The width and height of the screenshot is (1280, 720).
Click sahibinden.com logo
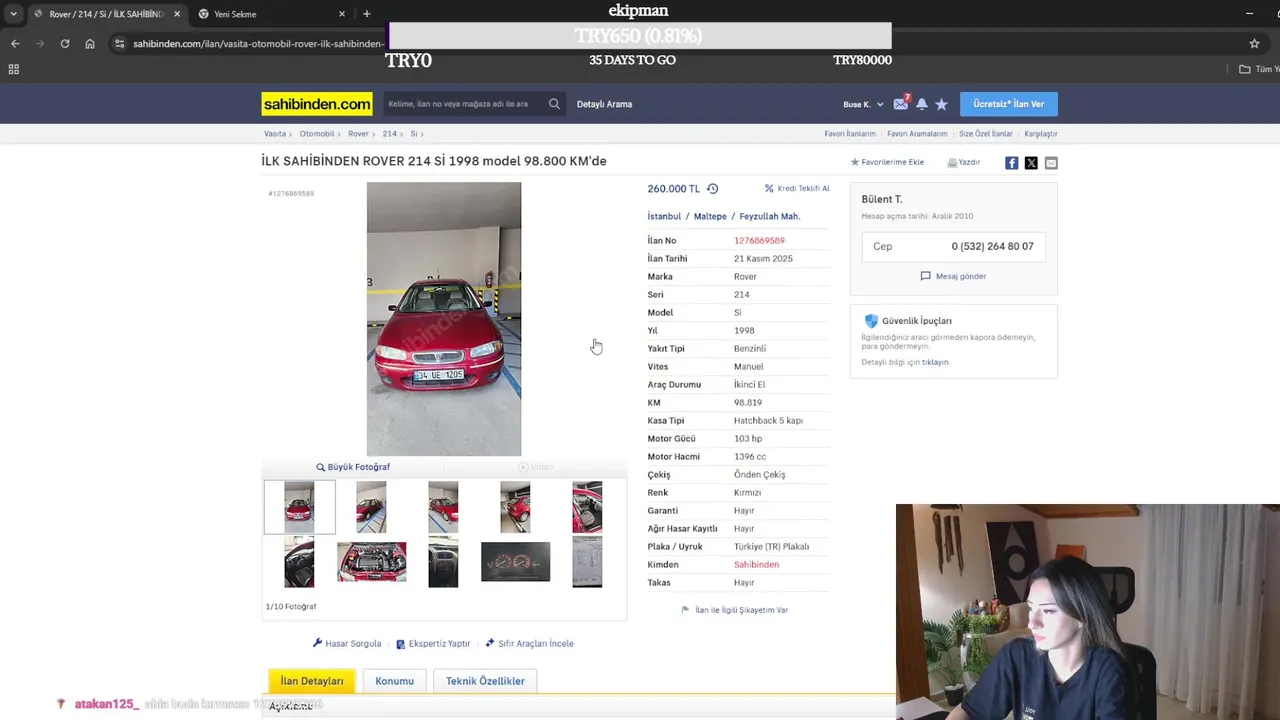pyautogui.click(x=317, y=104)
